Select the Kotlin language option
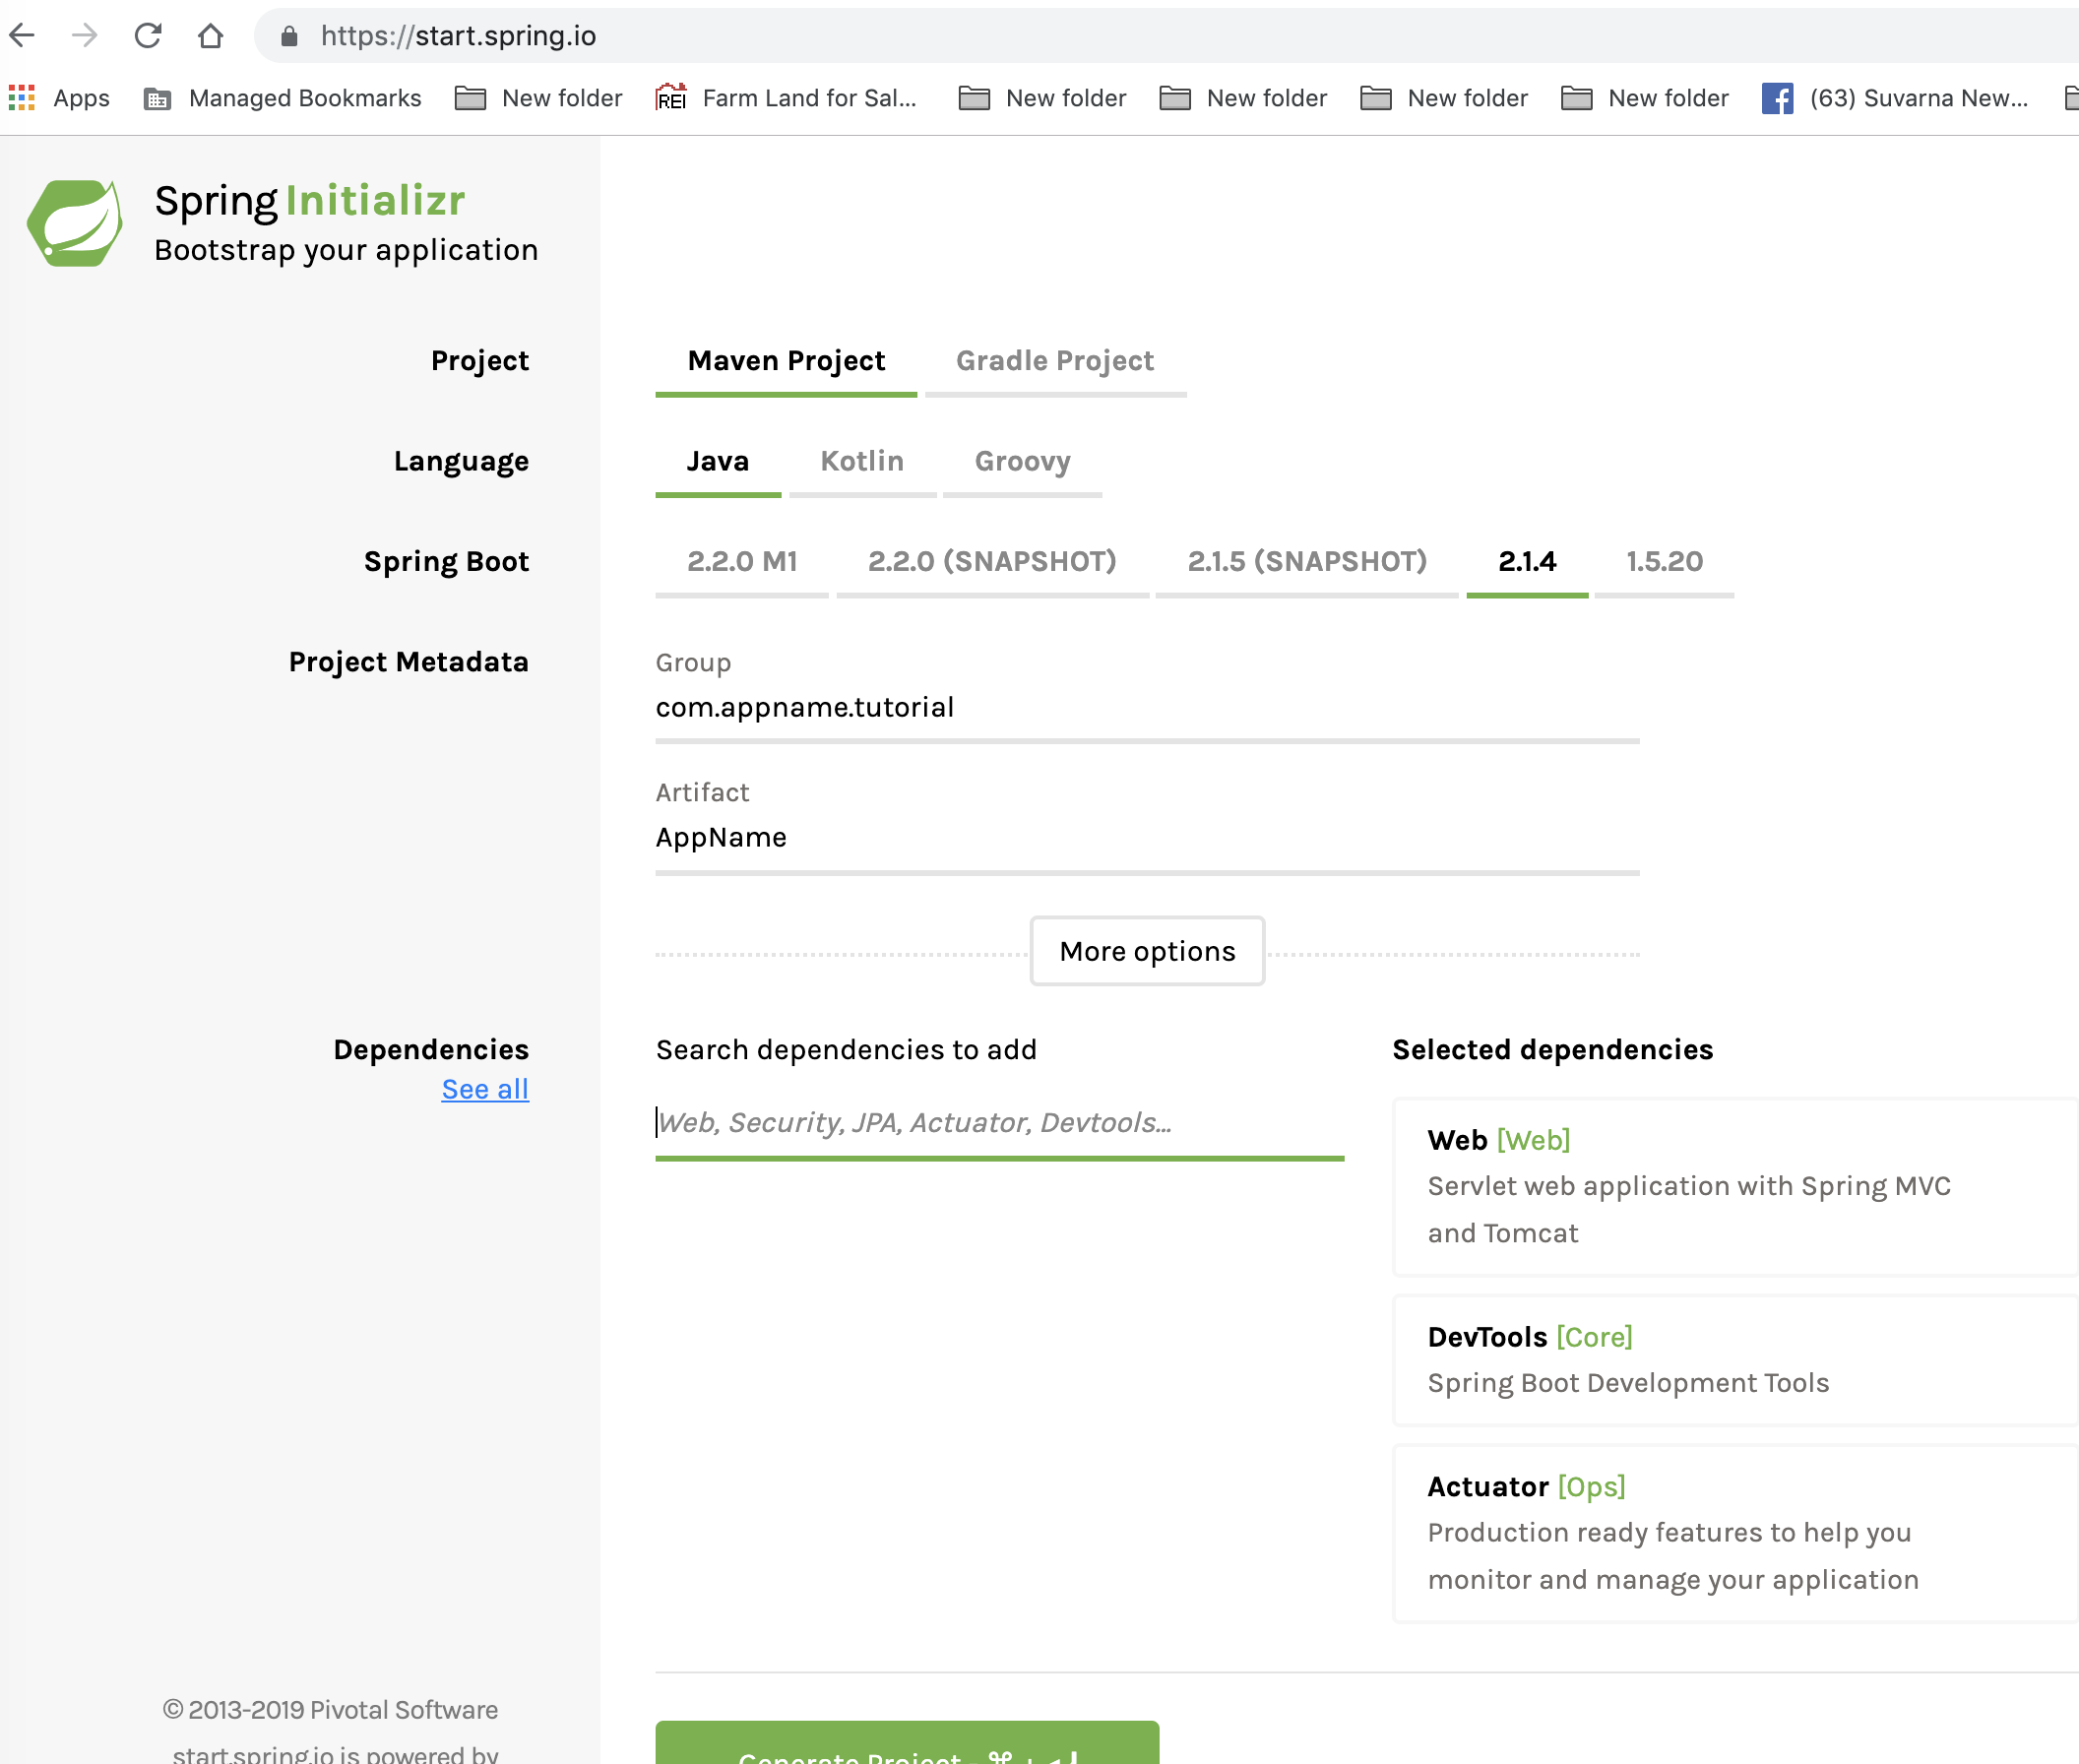The width and height of the screenshot is (2079, 1764). coord(859,461)
